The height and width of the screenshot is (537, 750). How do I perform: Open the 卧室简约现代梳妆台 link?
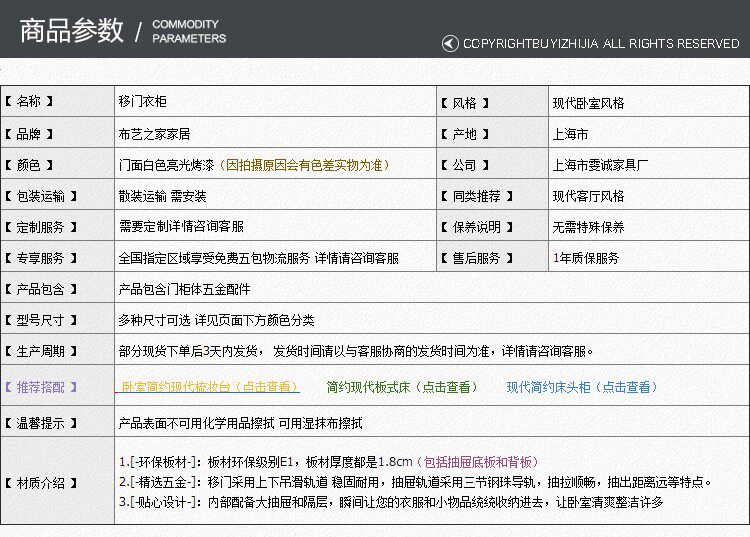[210, 387]
